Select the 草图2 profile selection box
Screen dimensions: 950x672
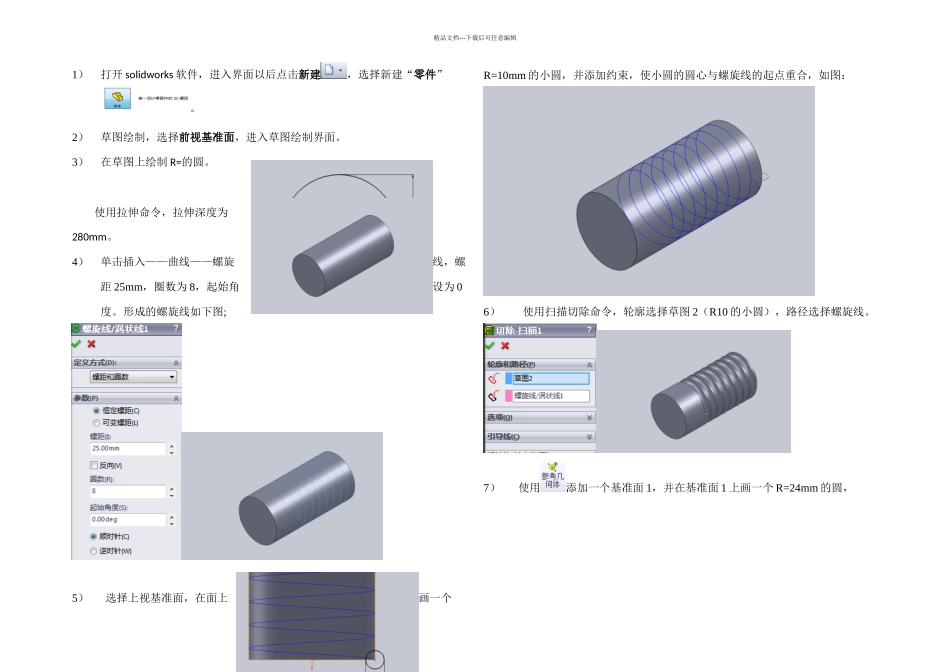pyautogui.click(x=551, y=379)
